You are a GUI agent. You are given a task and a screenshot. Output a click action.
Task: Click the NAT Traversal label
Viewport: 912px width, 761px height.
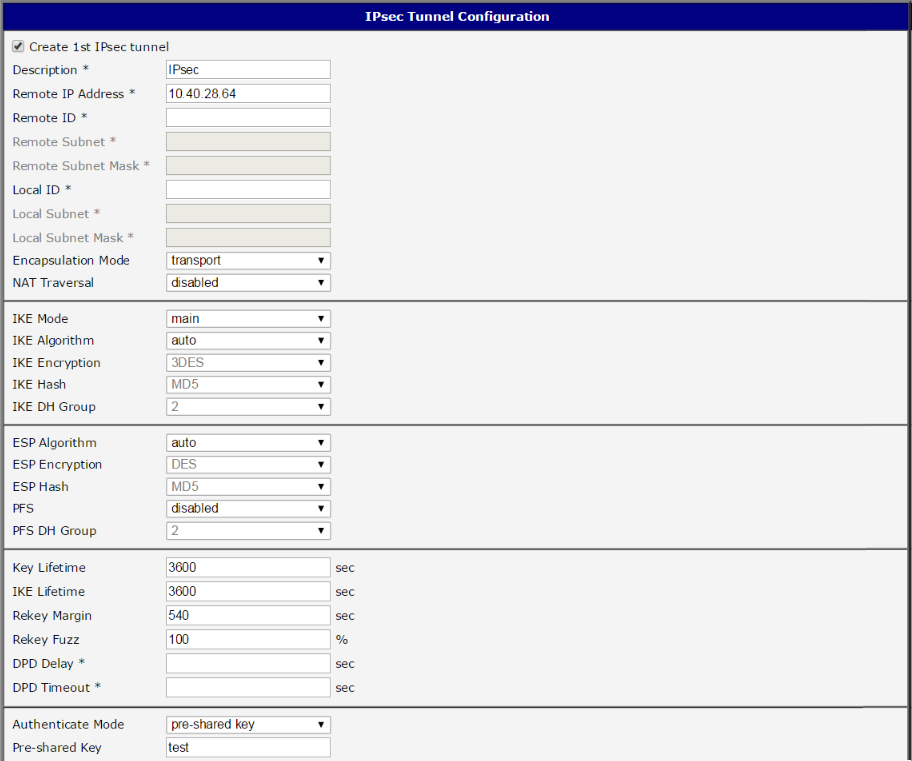[x=53, y=283]
